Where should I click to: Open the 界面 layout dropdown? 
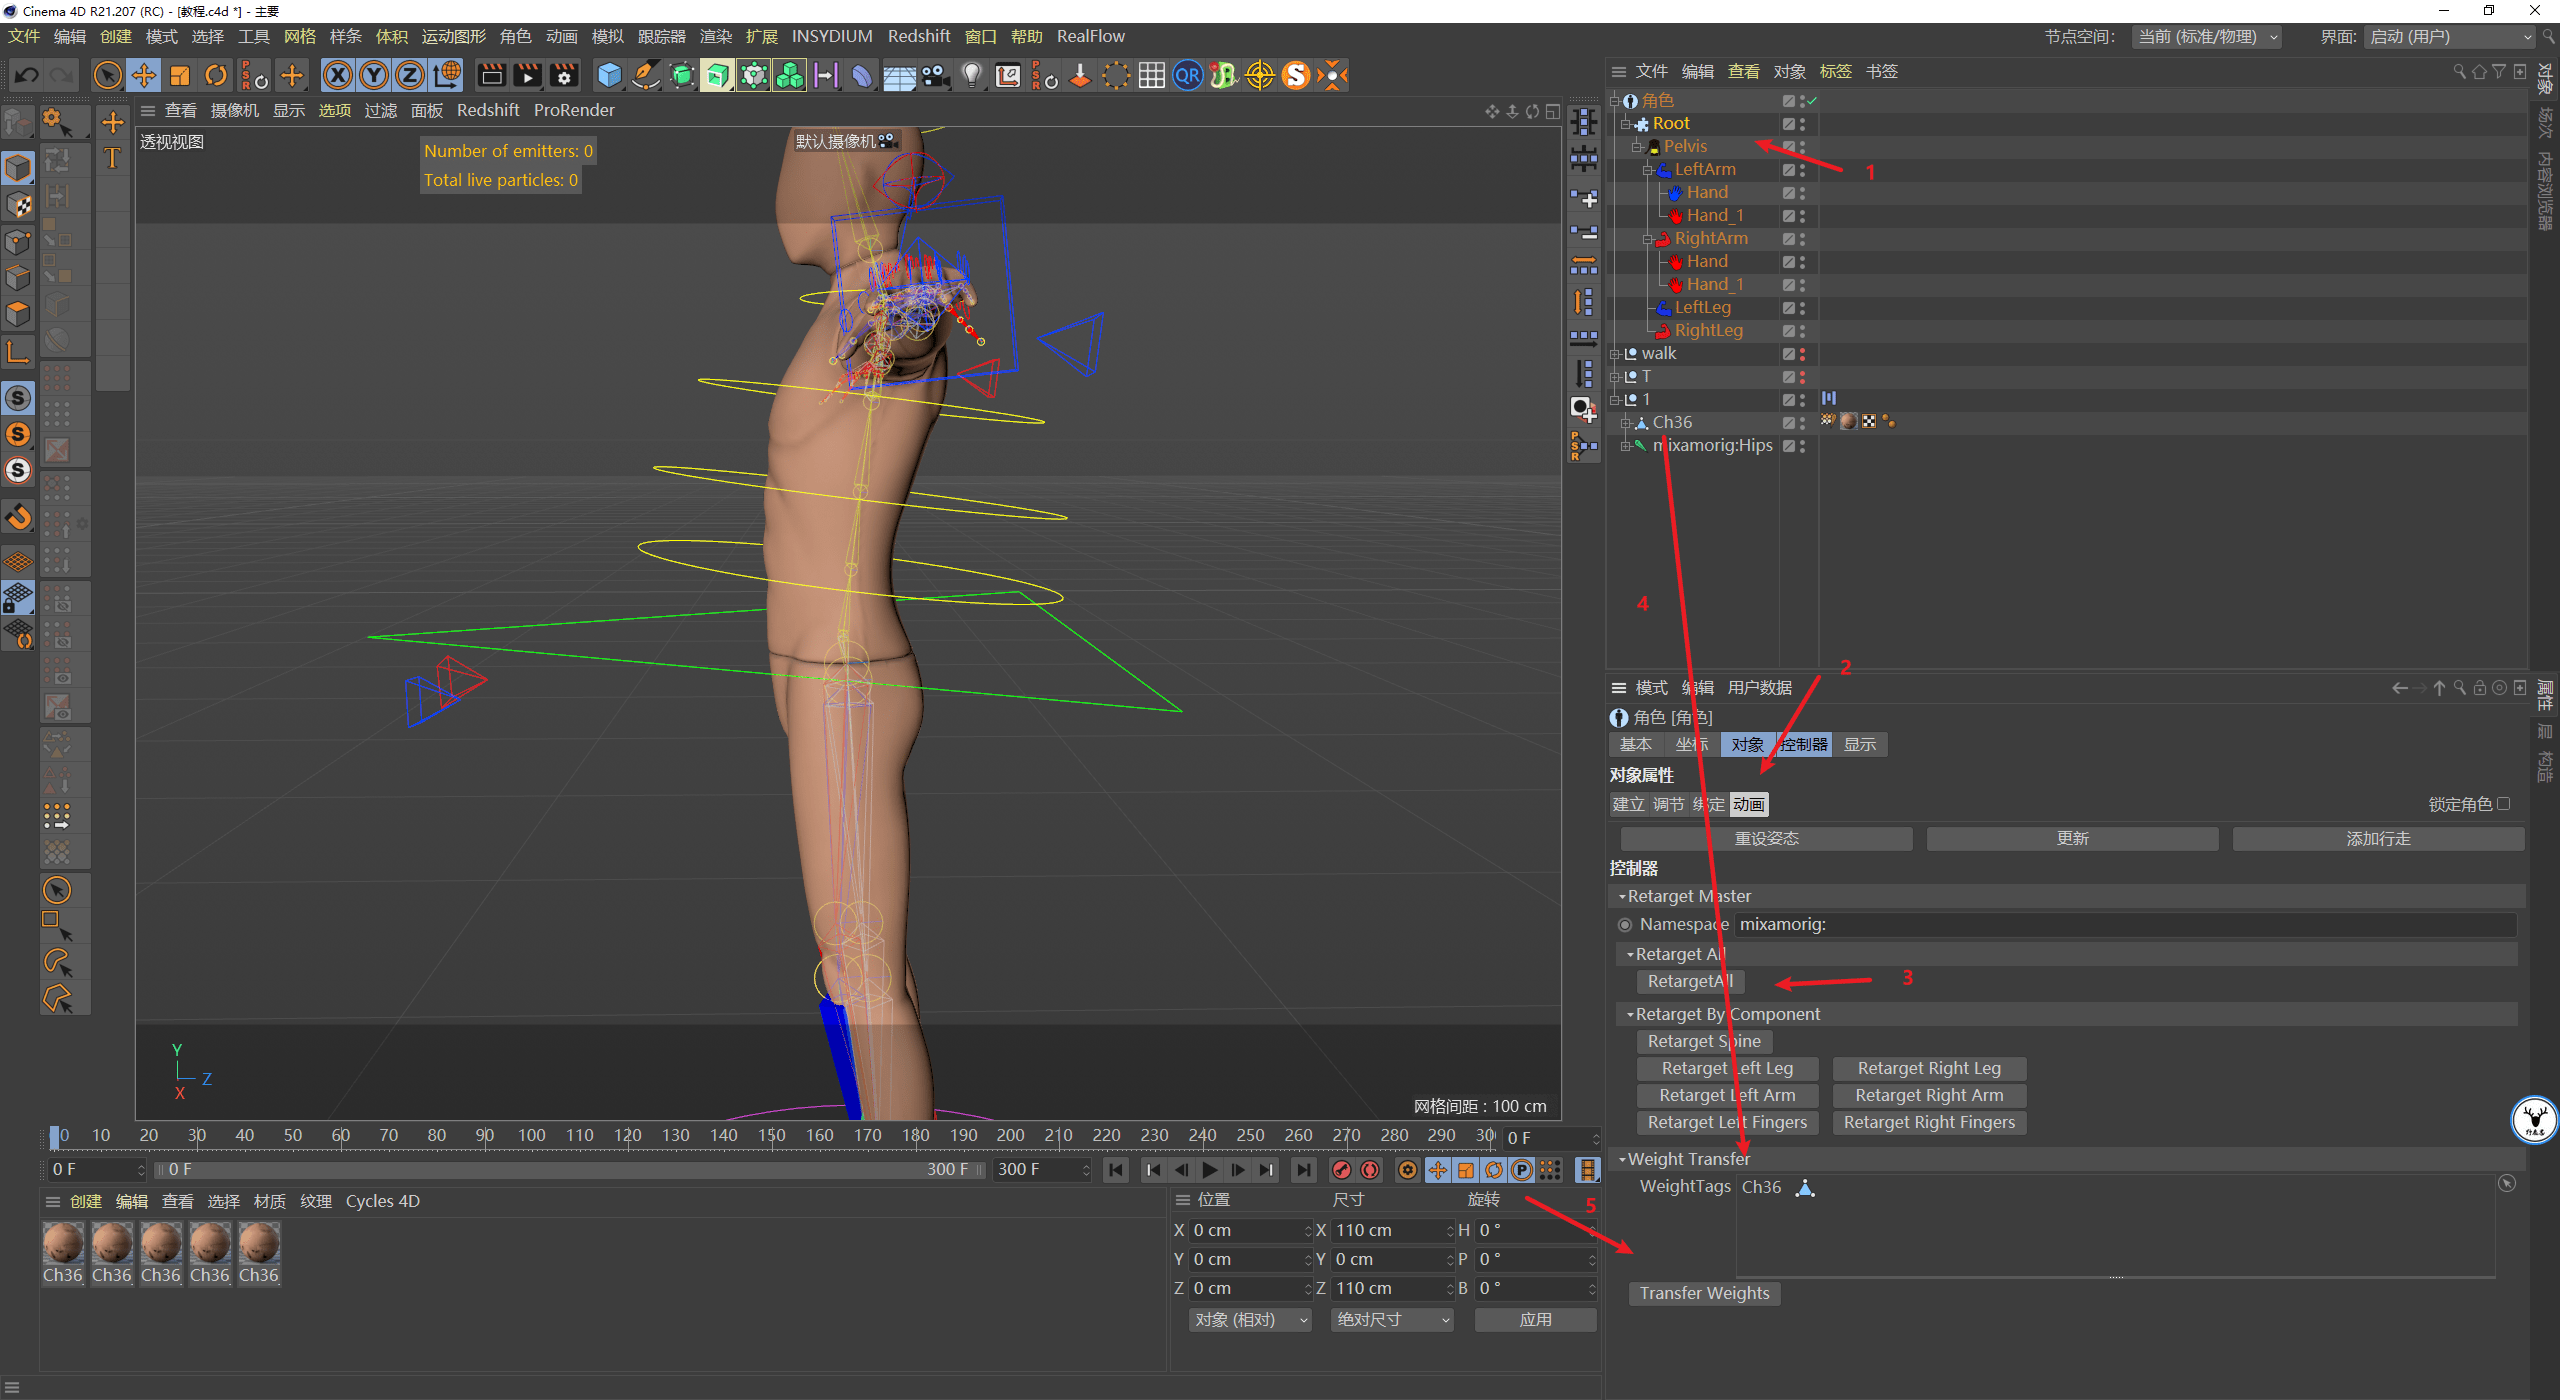(x=2450, y=37)
